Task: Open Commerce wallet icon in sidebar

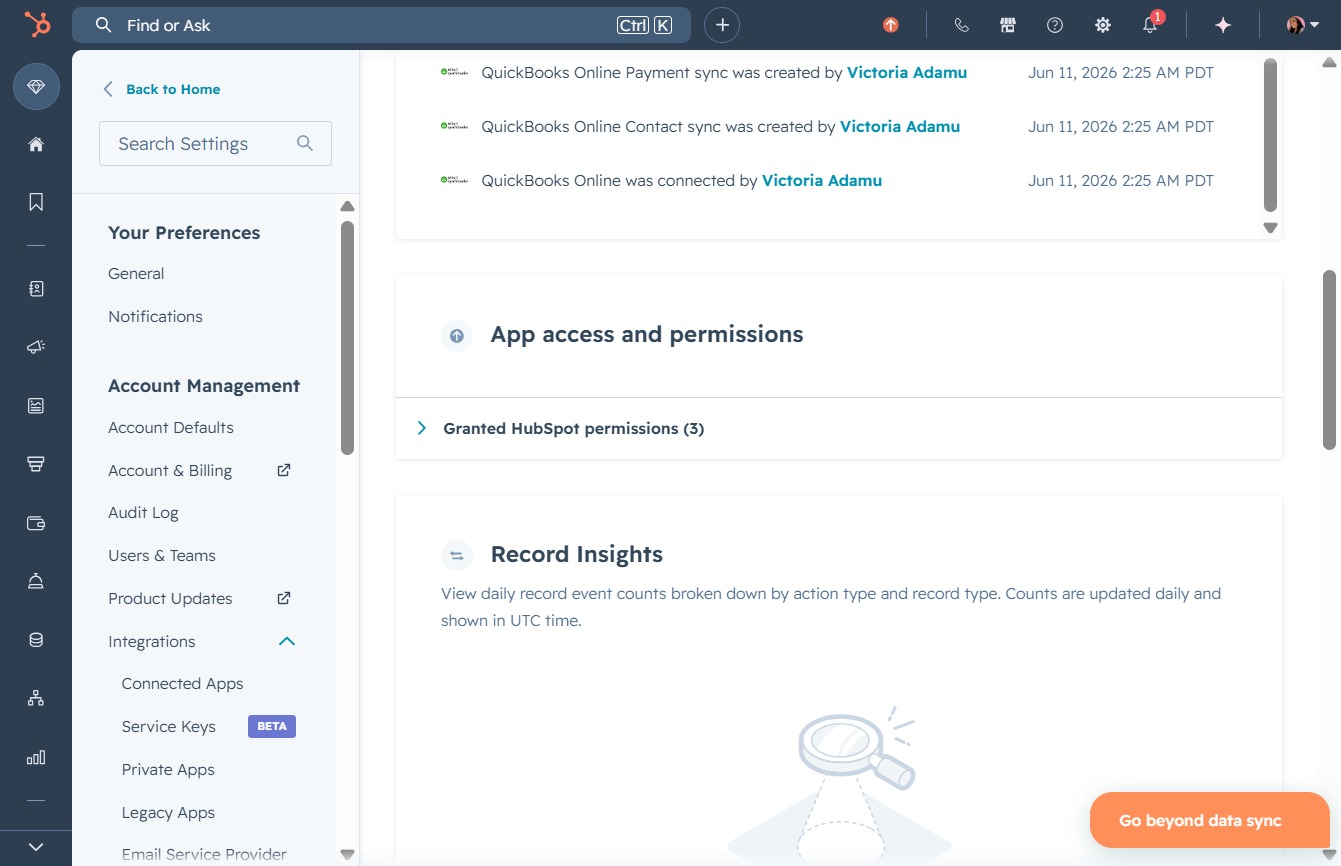Action: point(36,522)
